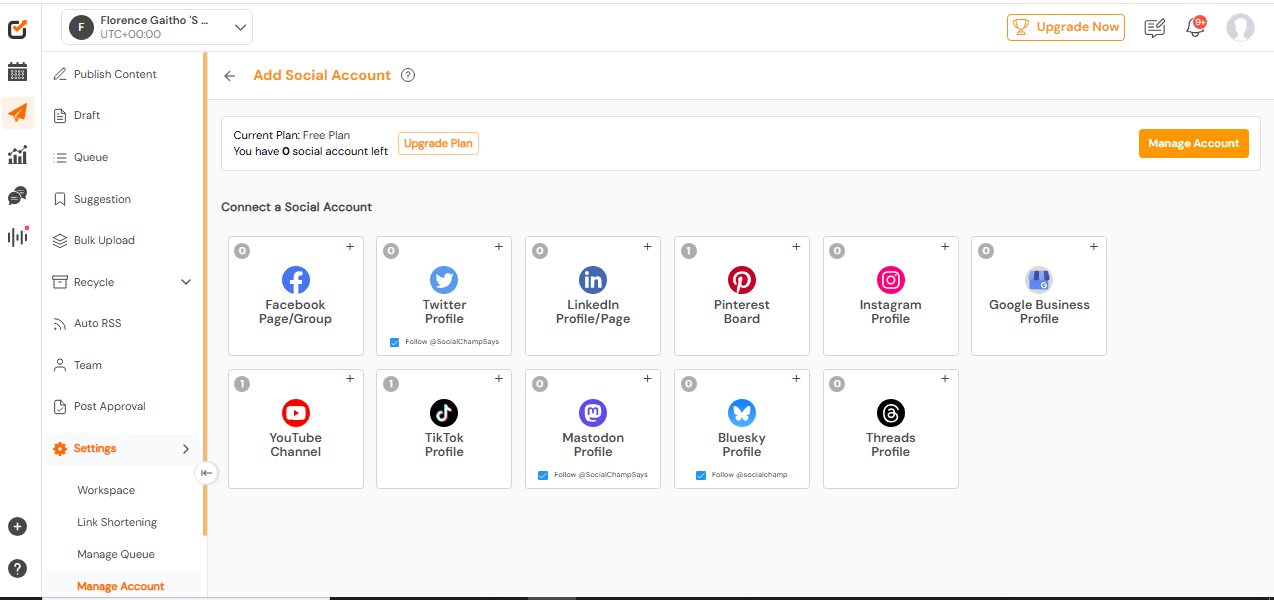This screenshot has height=600, width=1274.
Task: Untick Follow @SocialChampSays on Twitter card
Action: (395, 342)
